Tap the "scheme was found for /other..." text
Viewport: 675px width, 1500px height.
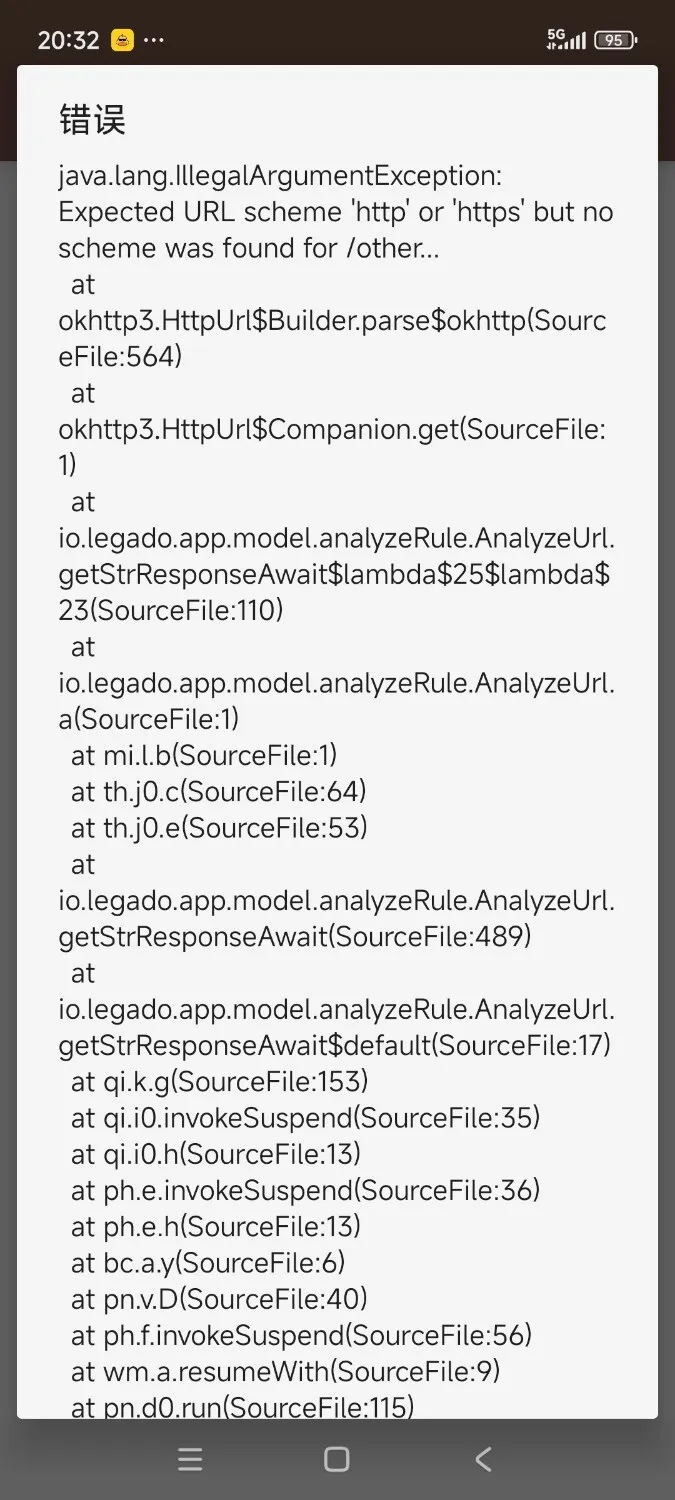248,248
